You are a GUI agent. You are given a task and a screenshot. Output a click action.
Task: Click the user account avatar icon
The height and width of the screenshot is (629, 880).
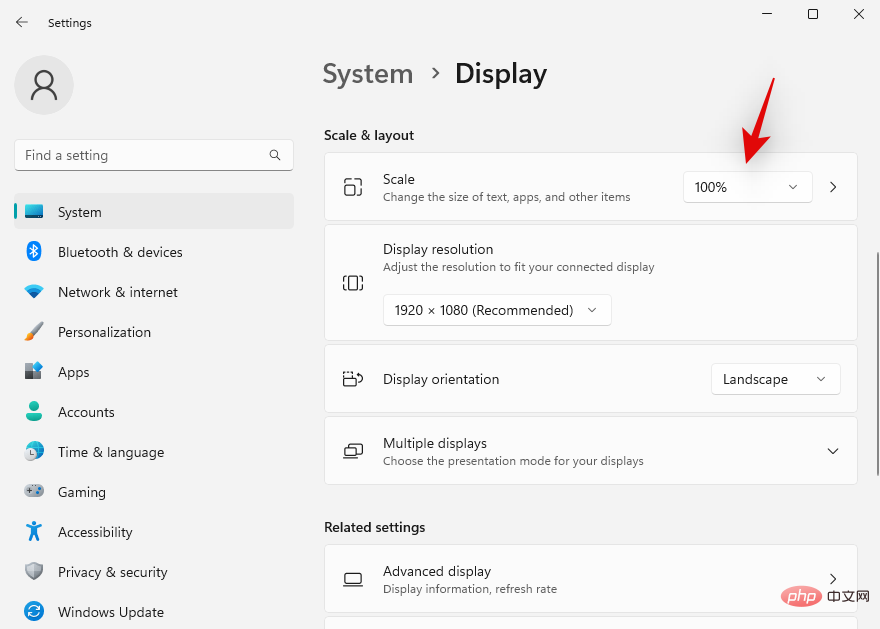click(43, 85)
